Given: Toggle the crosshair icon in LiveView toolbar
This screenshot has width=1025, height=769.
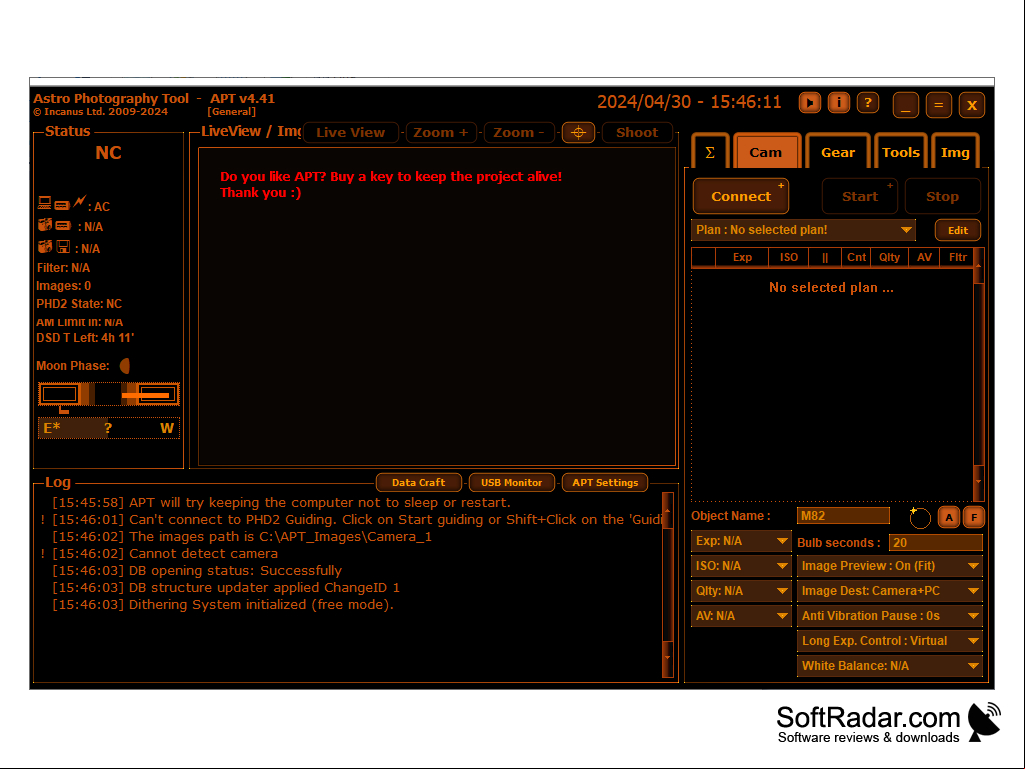Looking at the screenshot, I should (x=578, y=132).
